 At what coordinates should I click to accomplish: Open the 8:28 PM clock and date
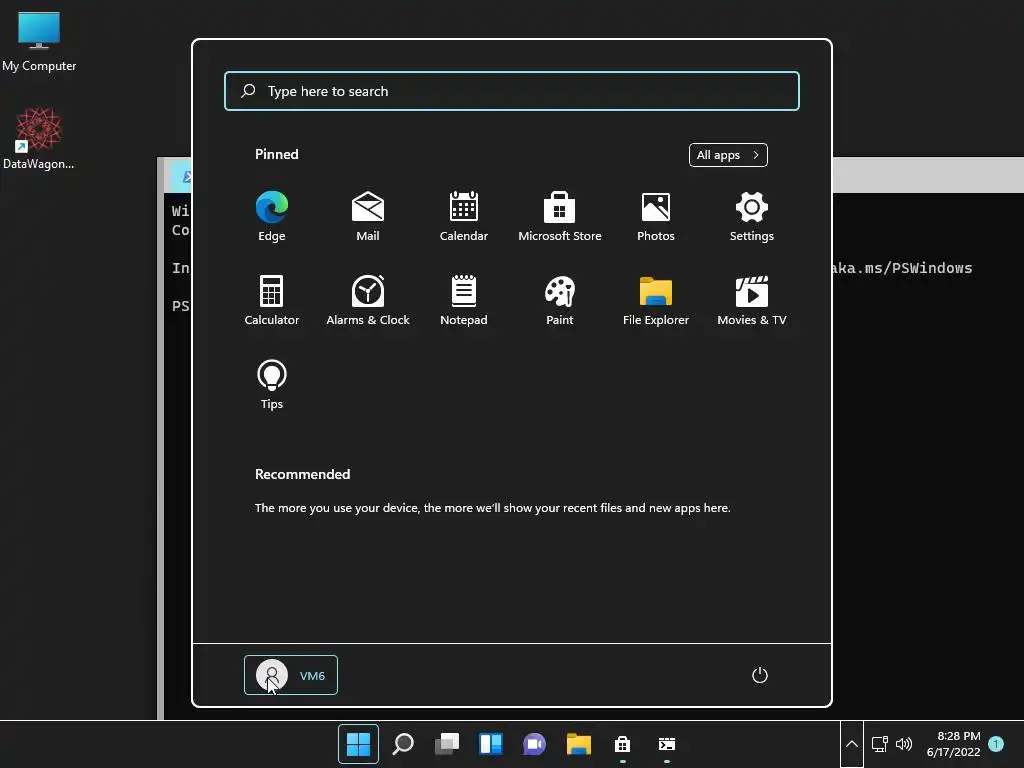pos(953,744)
